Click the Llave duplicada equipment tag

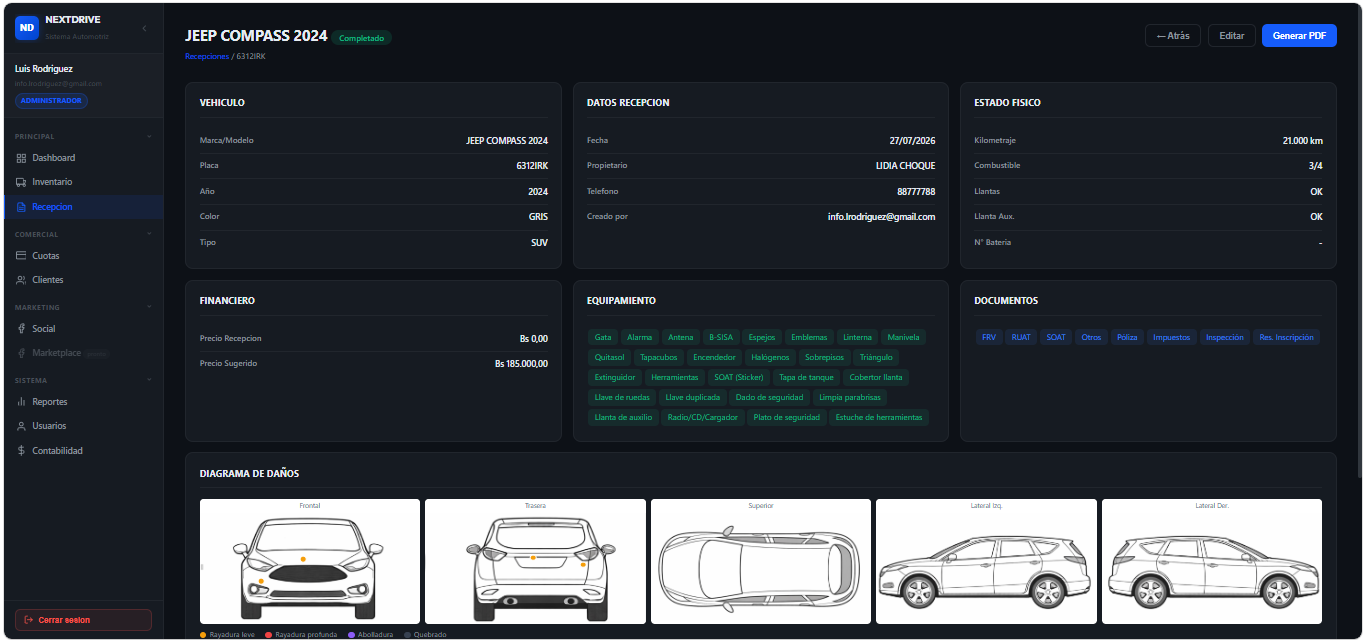coord(692,397)
